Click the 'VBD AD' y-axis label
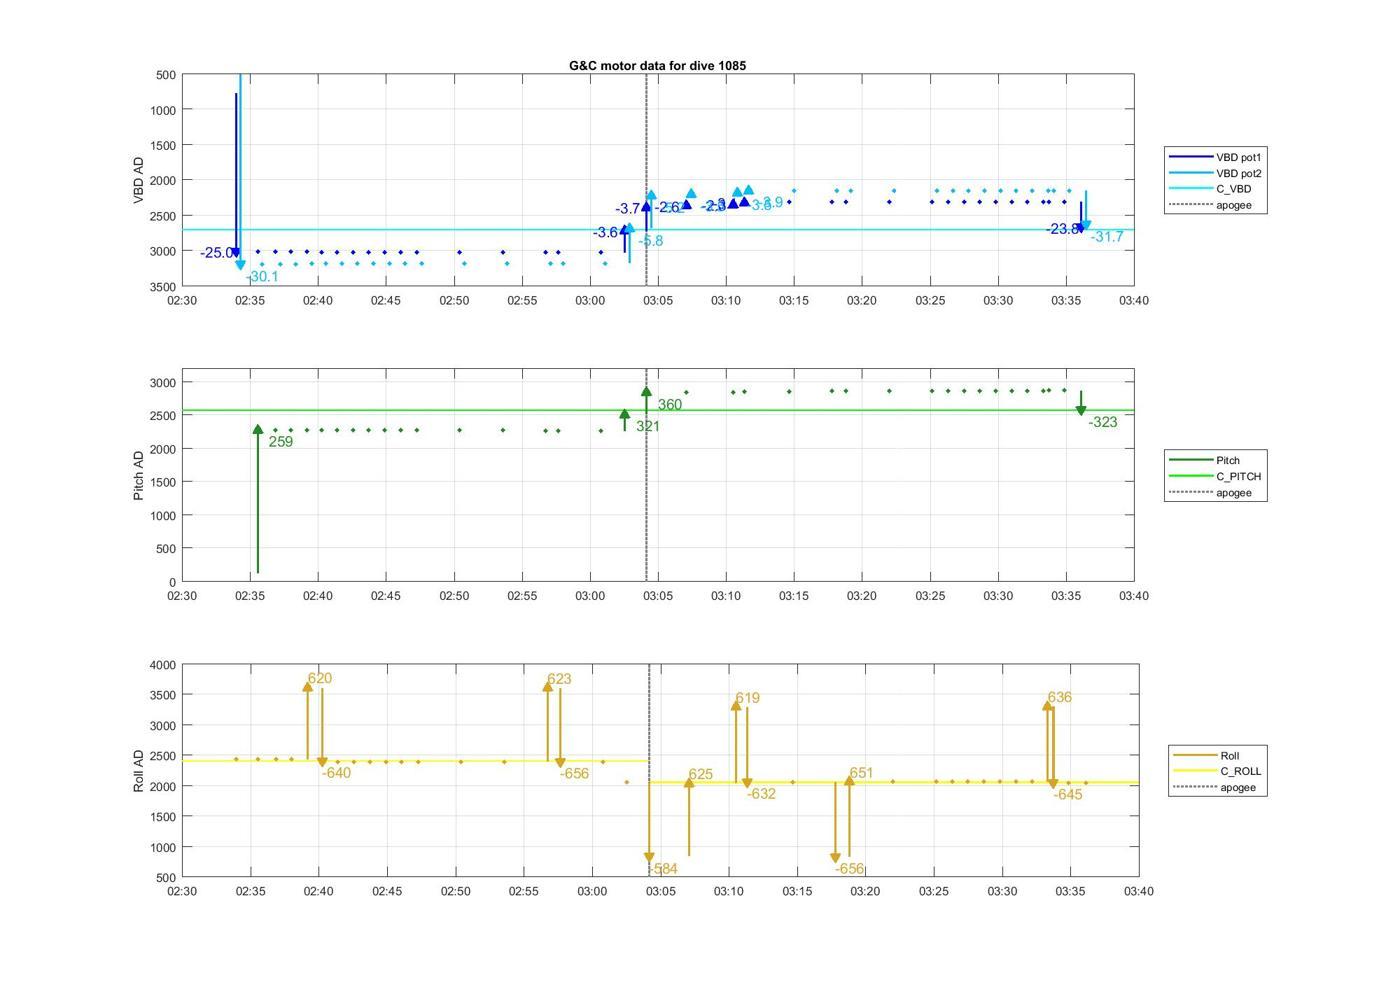Viewport: 1400px width, 986px height. [x=139, y=180]
